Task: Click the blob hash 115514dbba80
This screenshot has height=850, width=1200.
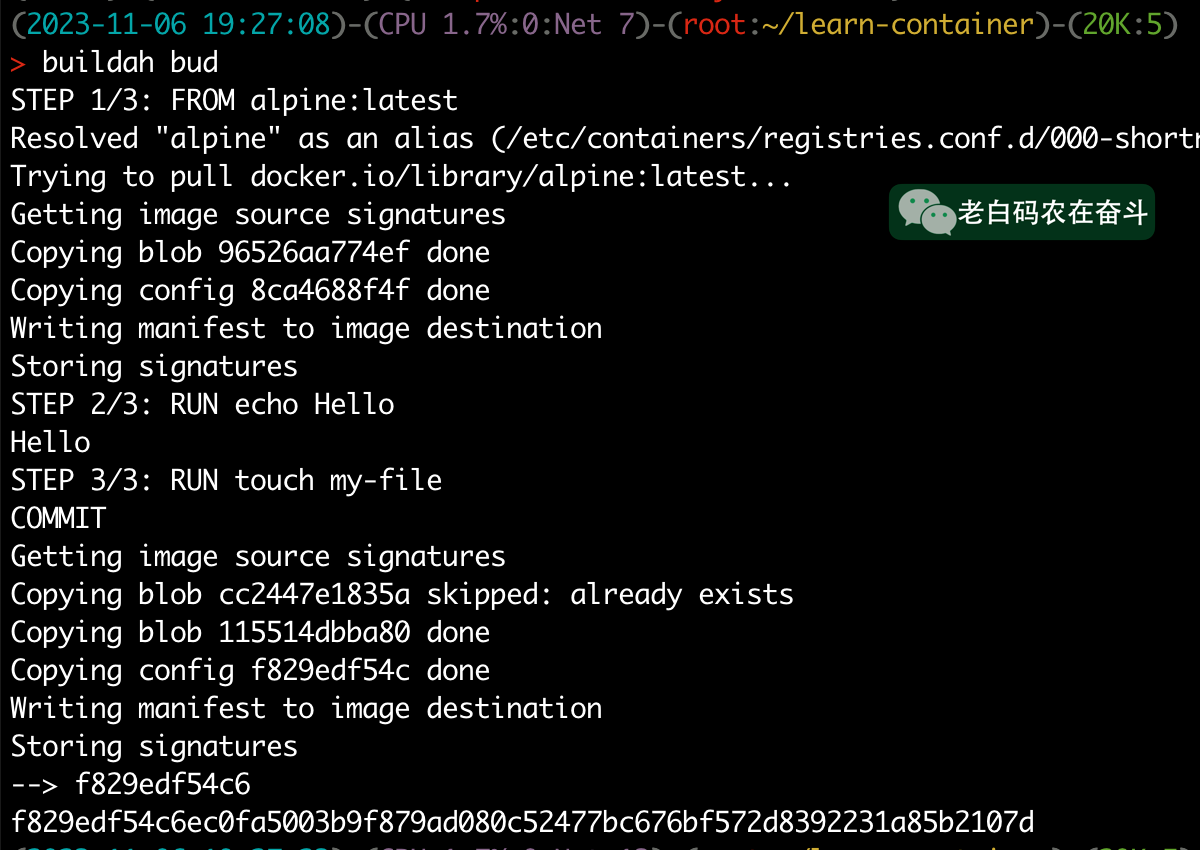Action: (314, 632)
